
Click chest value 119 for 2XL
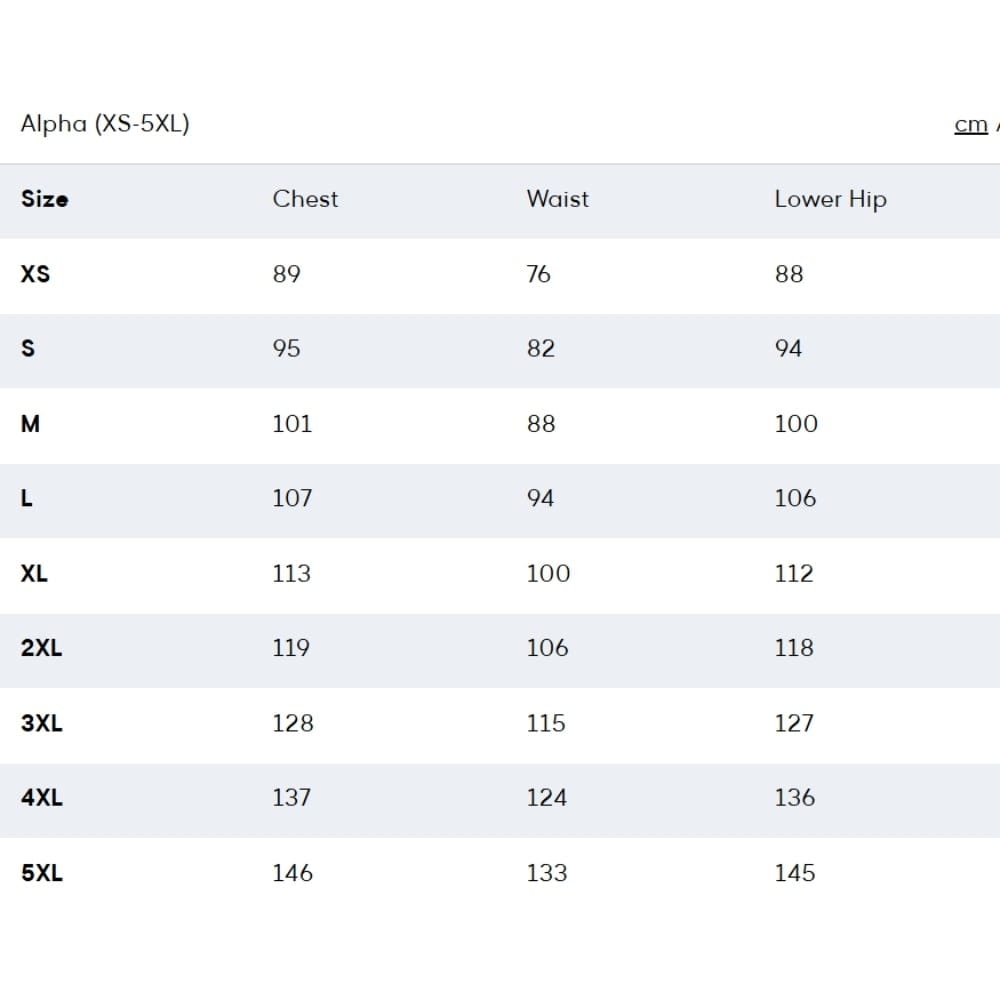[291, 648]
